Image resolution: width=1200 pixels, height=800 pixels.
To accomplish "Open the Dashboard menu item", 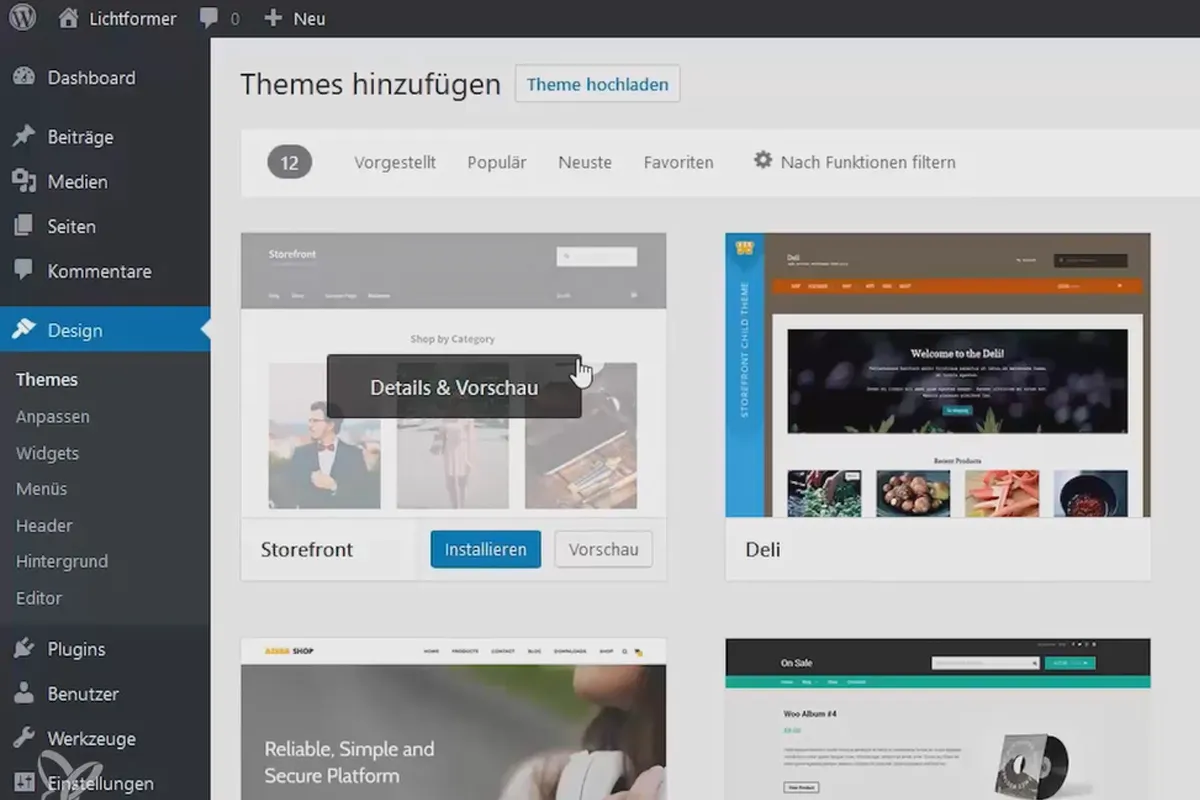I will click(91, 78).
